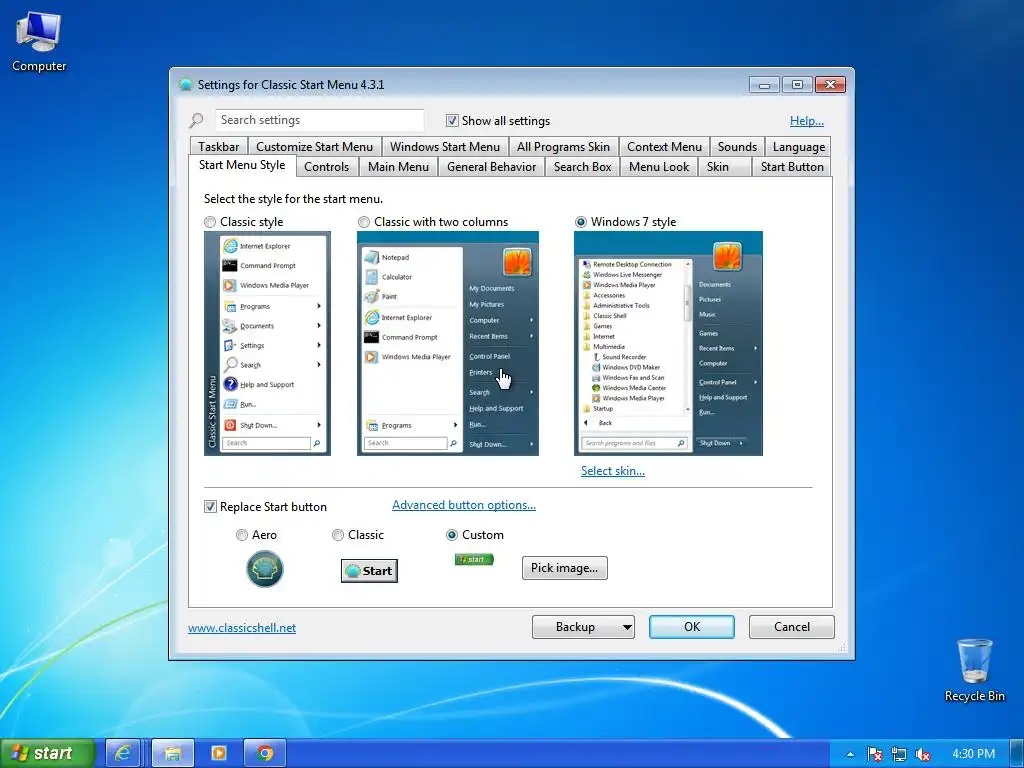This screenshot has height=768, width=1024.
Task: Switch to the Sounds tab
Action: tap(737, 147)
